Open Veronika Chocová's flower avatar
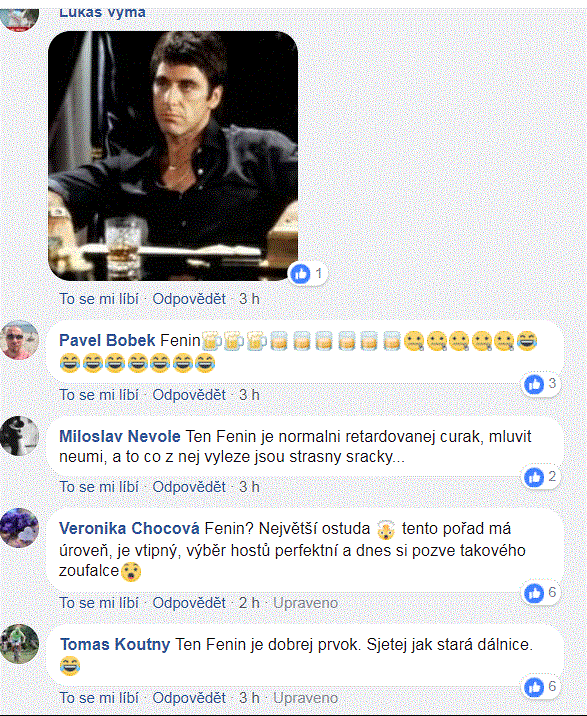This screenshot has height=716, width=587. (x=19, y=528)
